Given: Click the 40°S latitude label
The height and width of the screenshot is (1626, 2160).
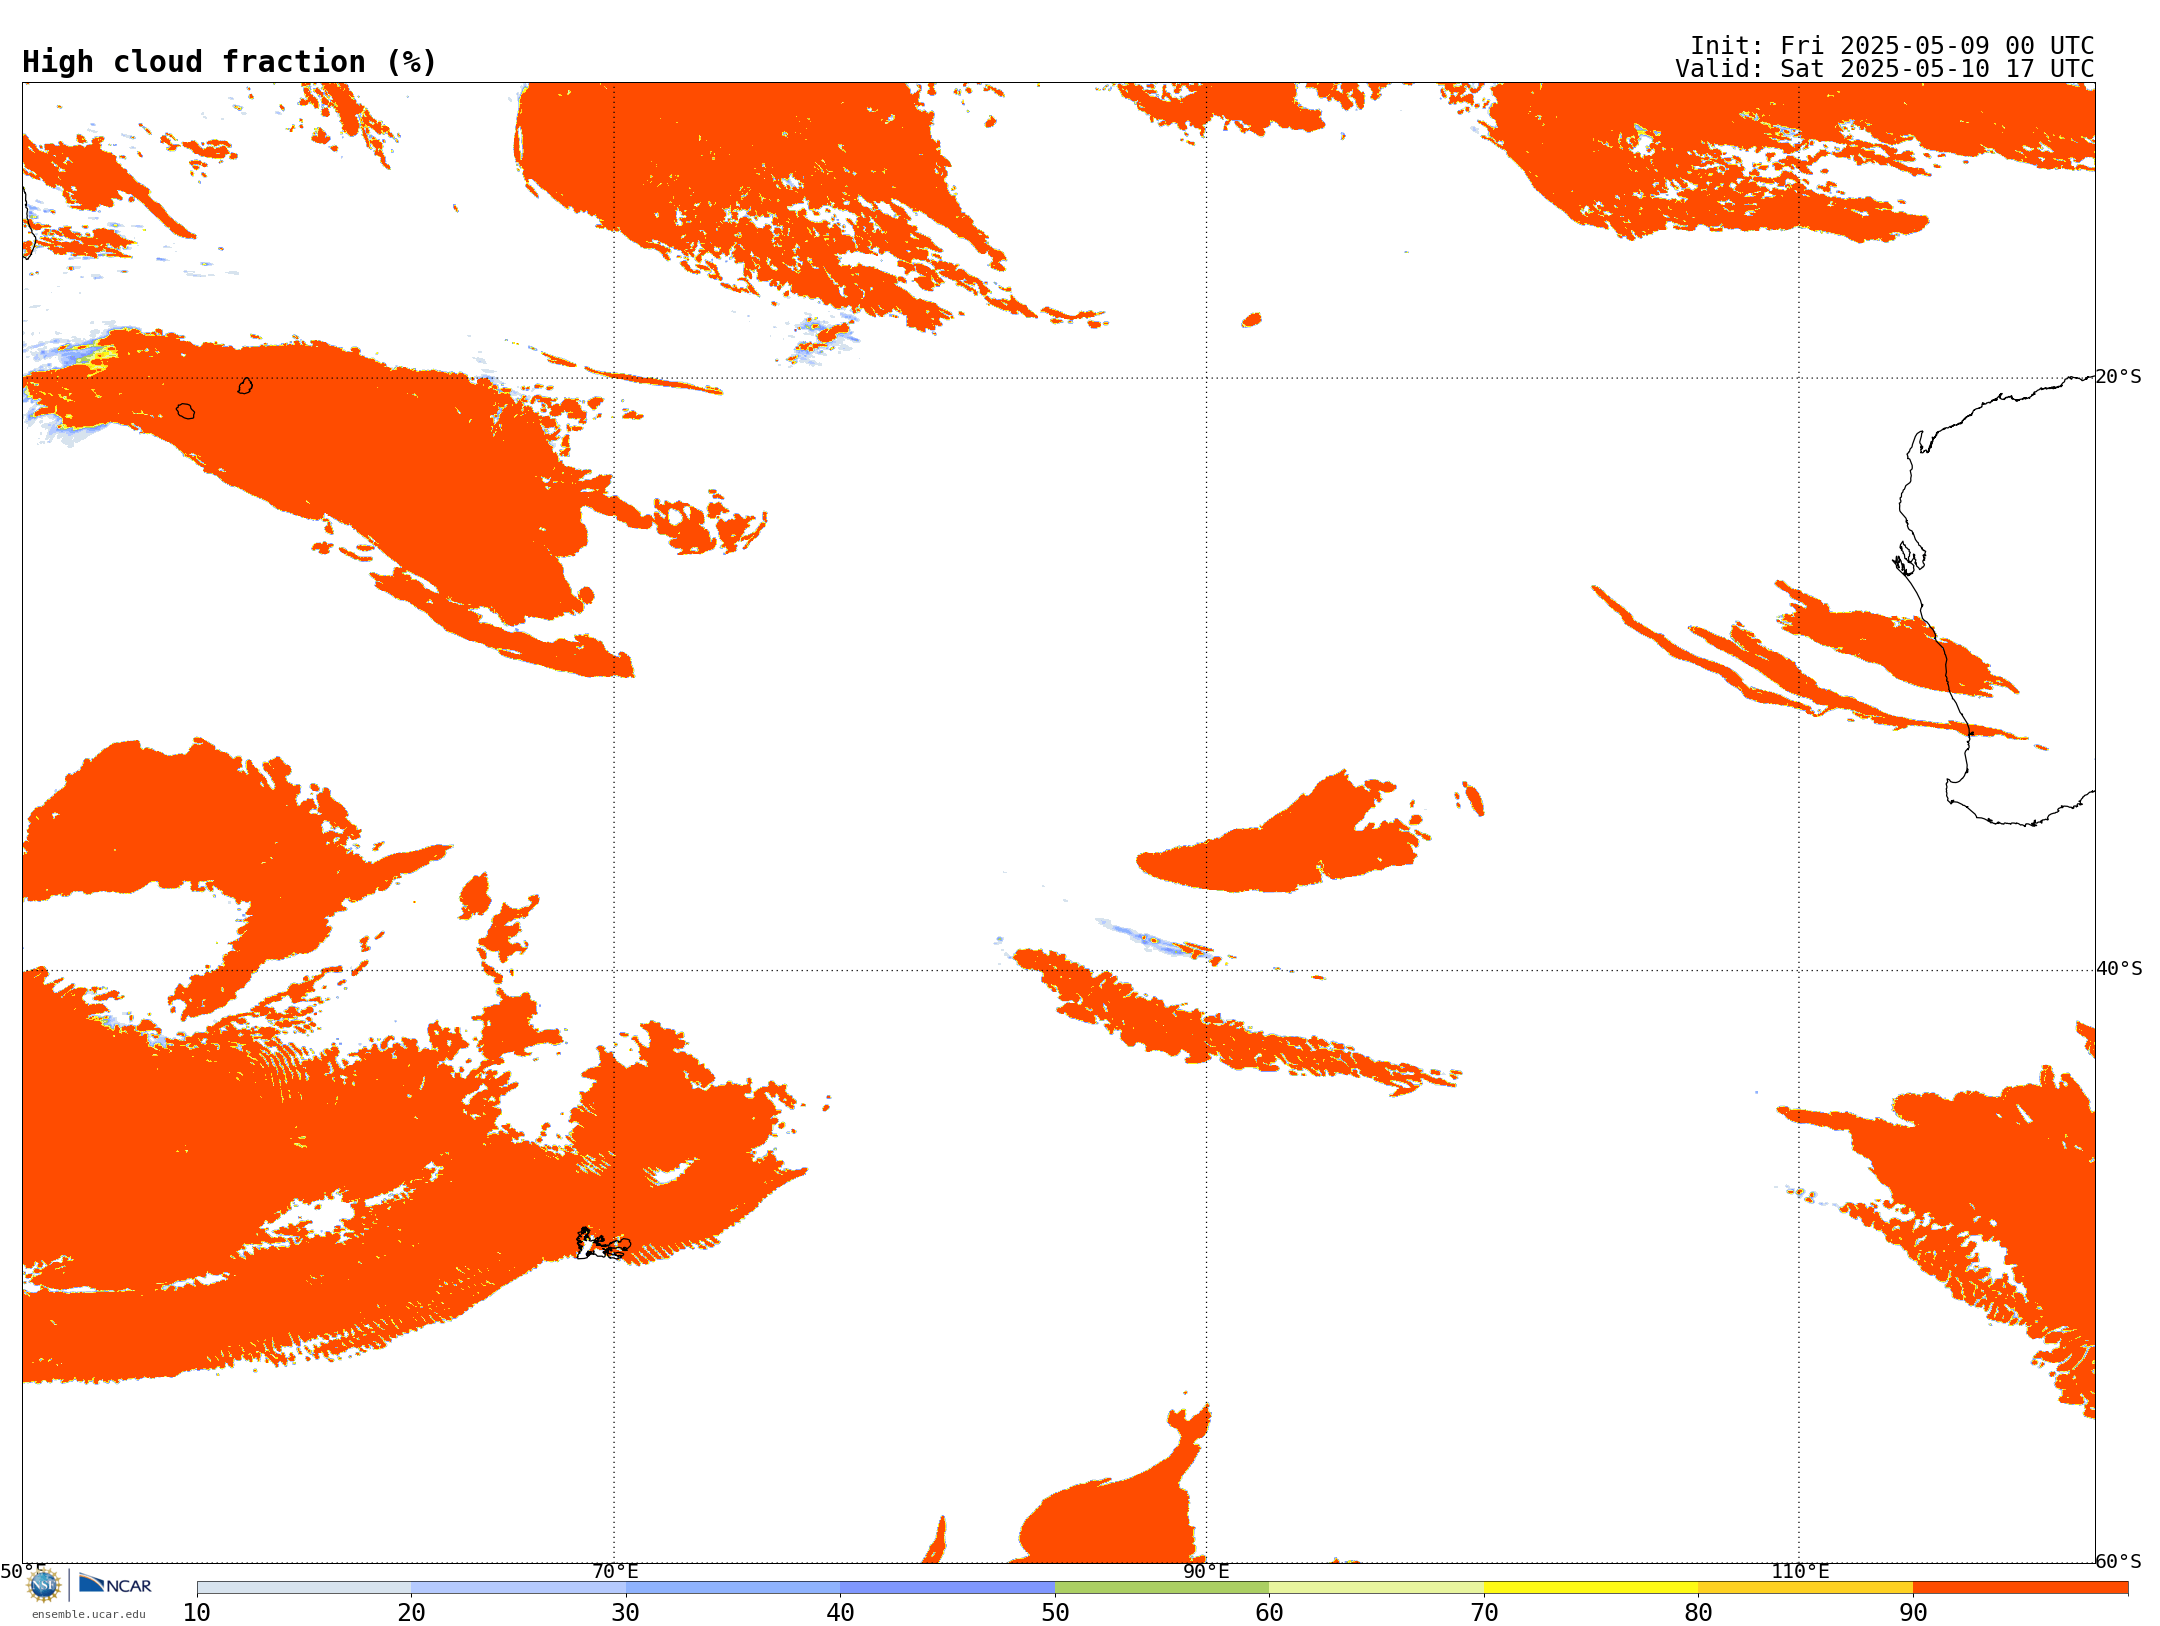Looking at the screenshot, I should point(2119,969).
